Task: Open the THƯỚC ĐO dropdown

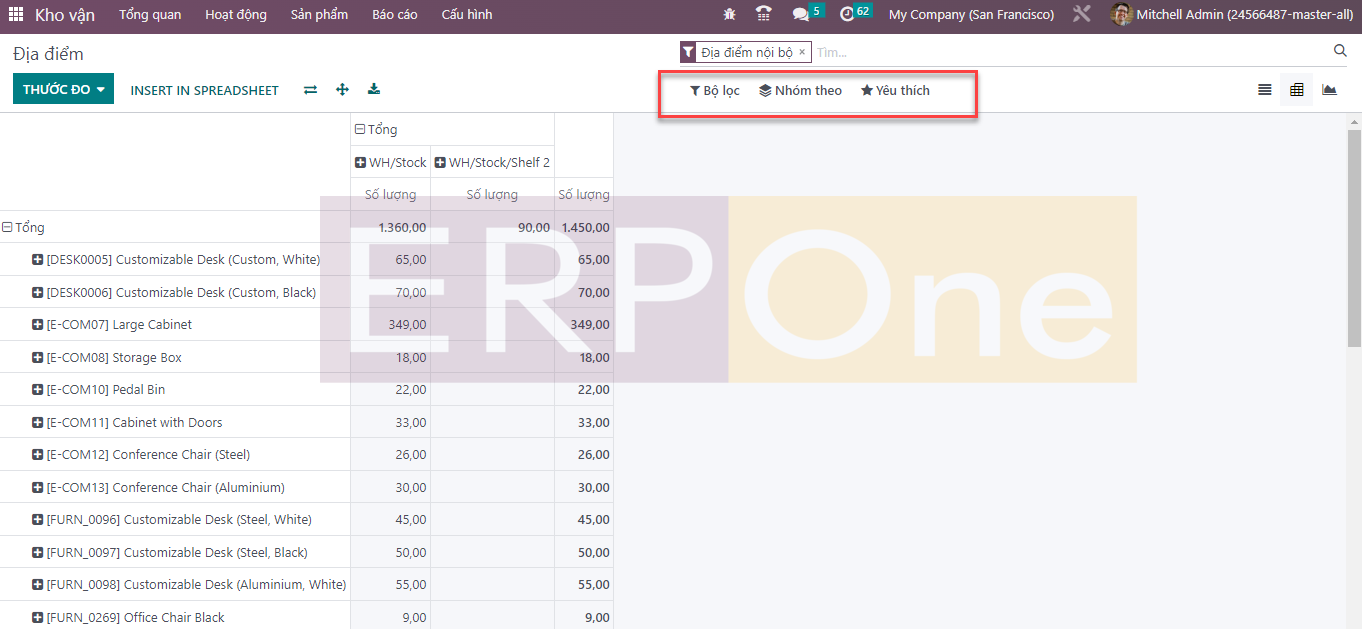Action: click(63, 90)
